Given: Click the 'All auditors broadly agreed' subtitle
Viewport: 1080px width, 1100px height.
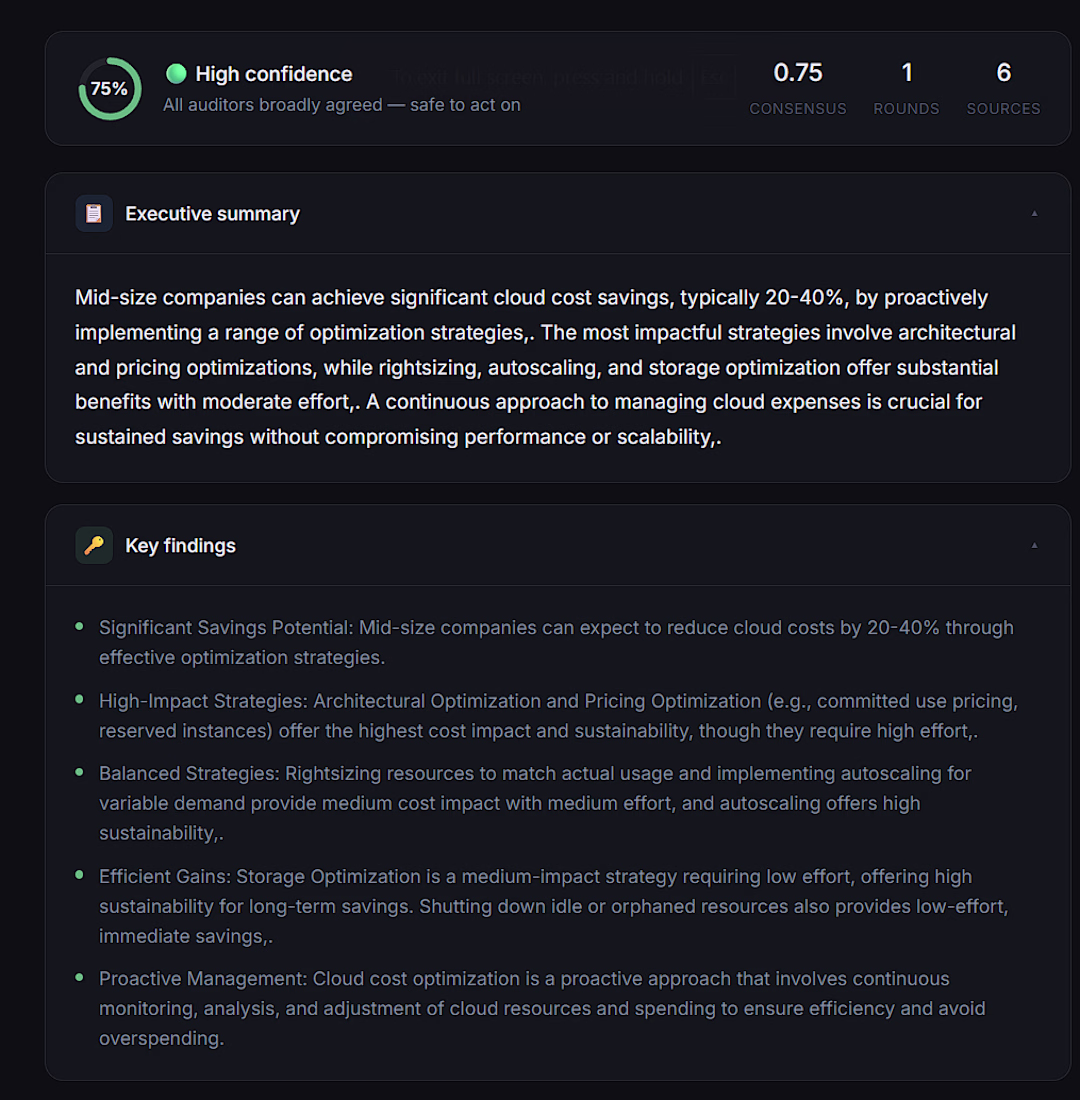Looking at the screenshot, I should (x=342, y=105).
